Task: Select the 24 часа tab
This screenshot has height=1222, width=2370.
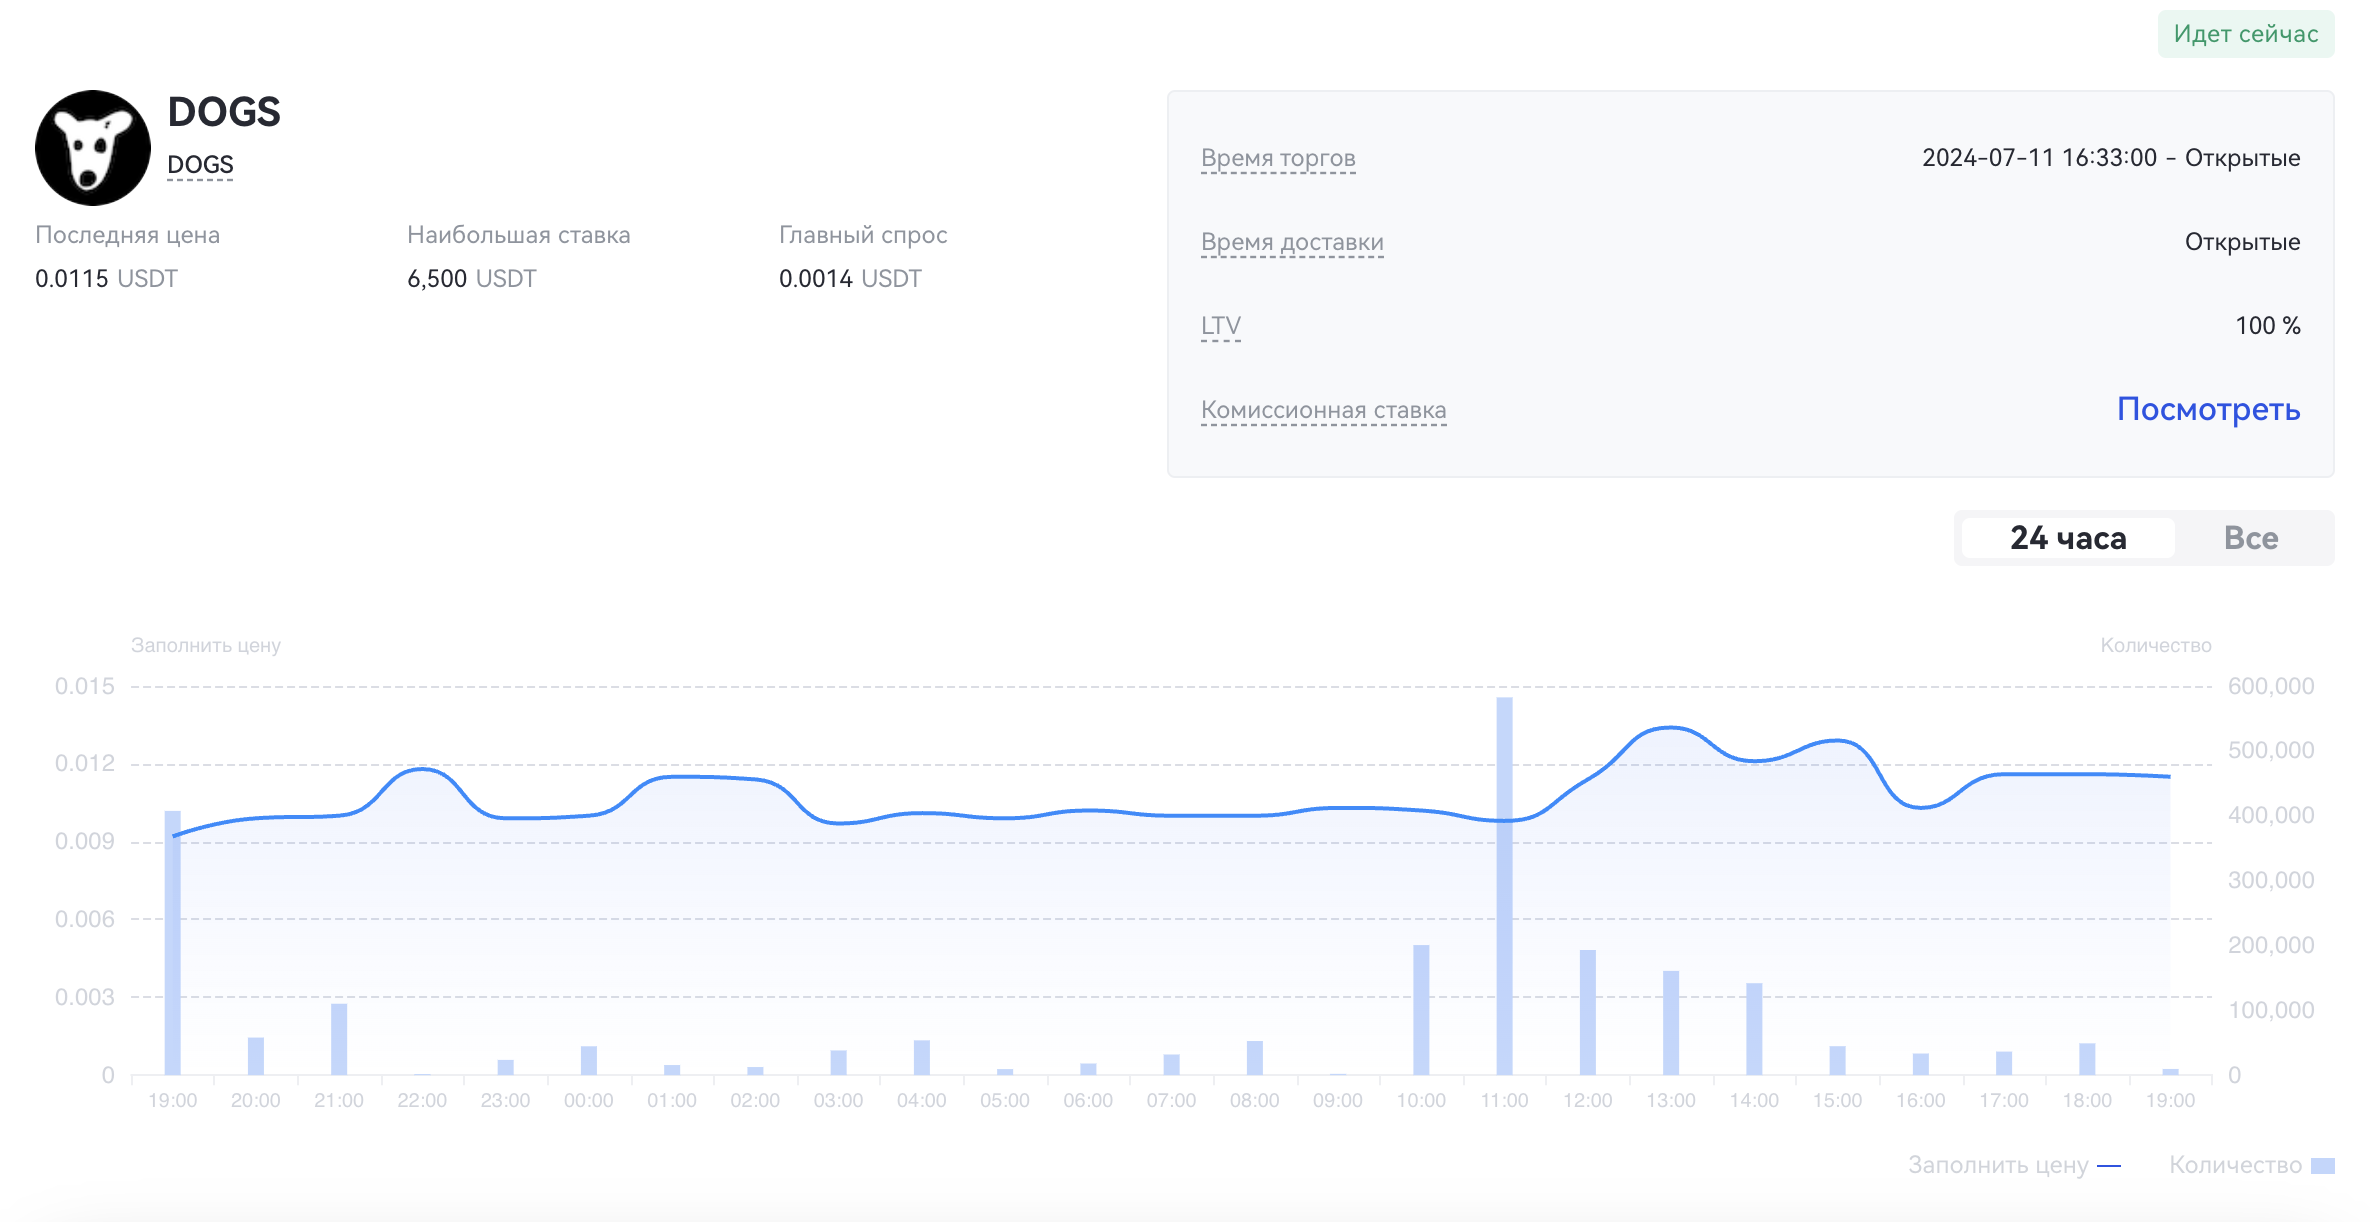Action: 2068,538
